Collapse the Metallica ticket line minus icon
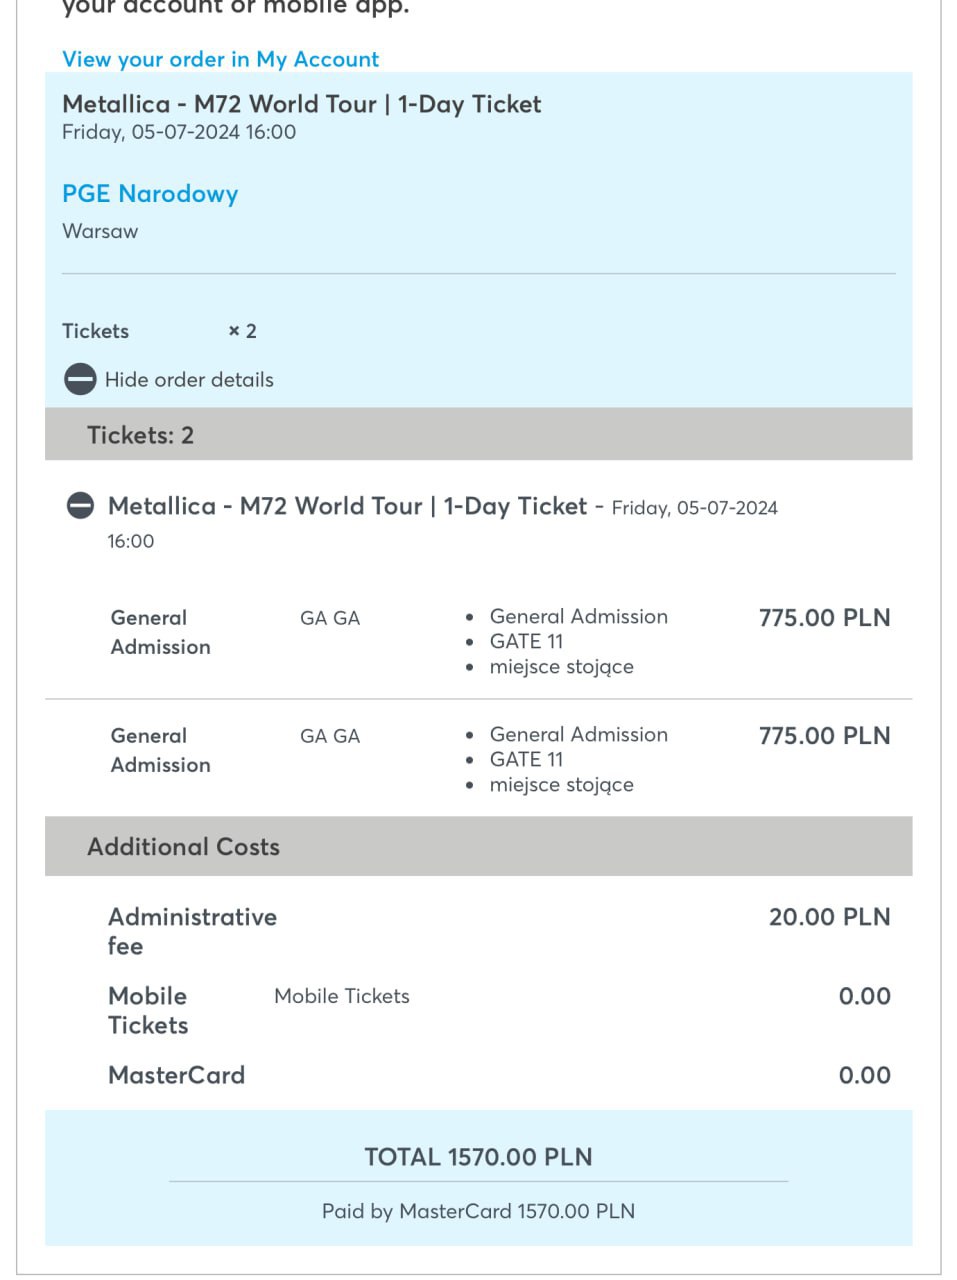 [80, 506]
